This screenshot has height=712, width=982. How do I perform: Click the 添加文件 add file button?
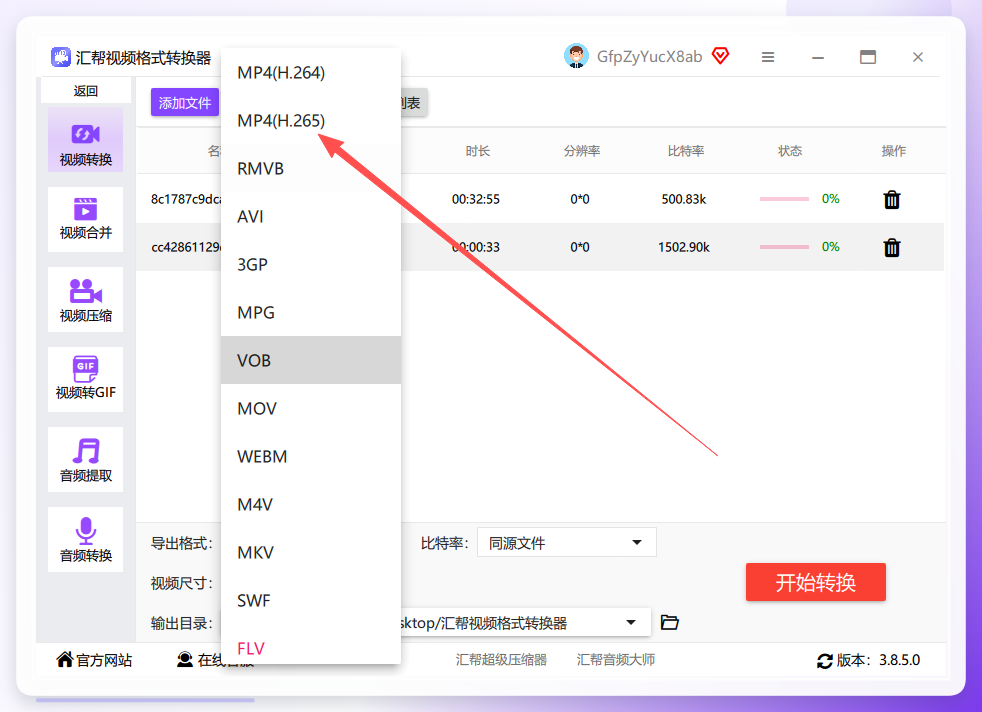tap(185, 103)
